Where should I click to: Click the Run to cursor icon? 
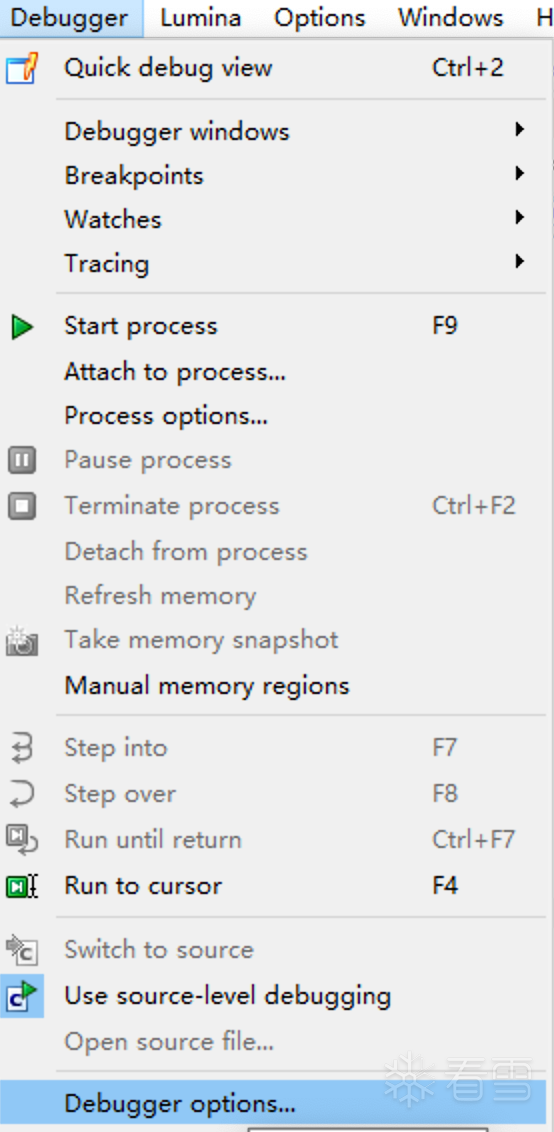click(22, 886)
